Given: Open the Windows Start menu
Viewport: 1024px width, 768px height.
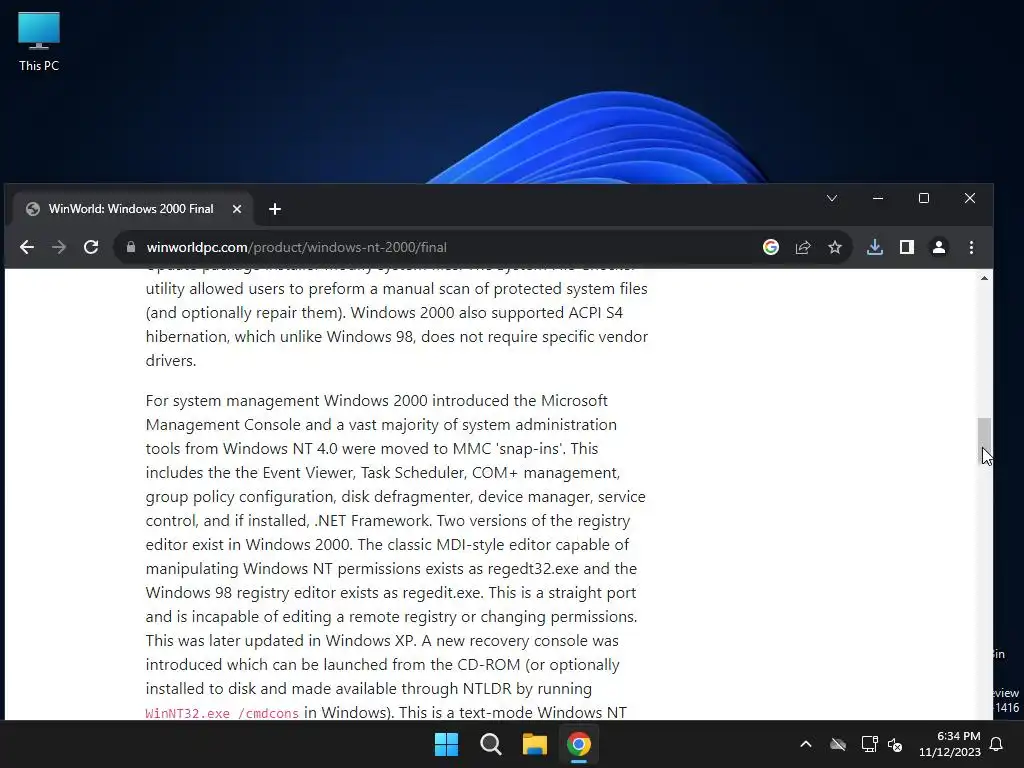Looking at the screenshot, I should pos(447,744).
